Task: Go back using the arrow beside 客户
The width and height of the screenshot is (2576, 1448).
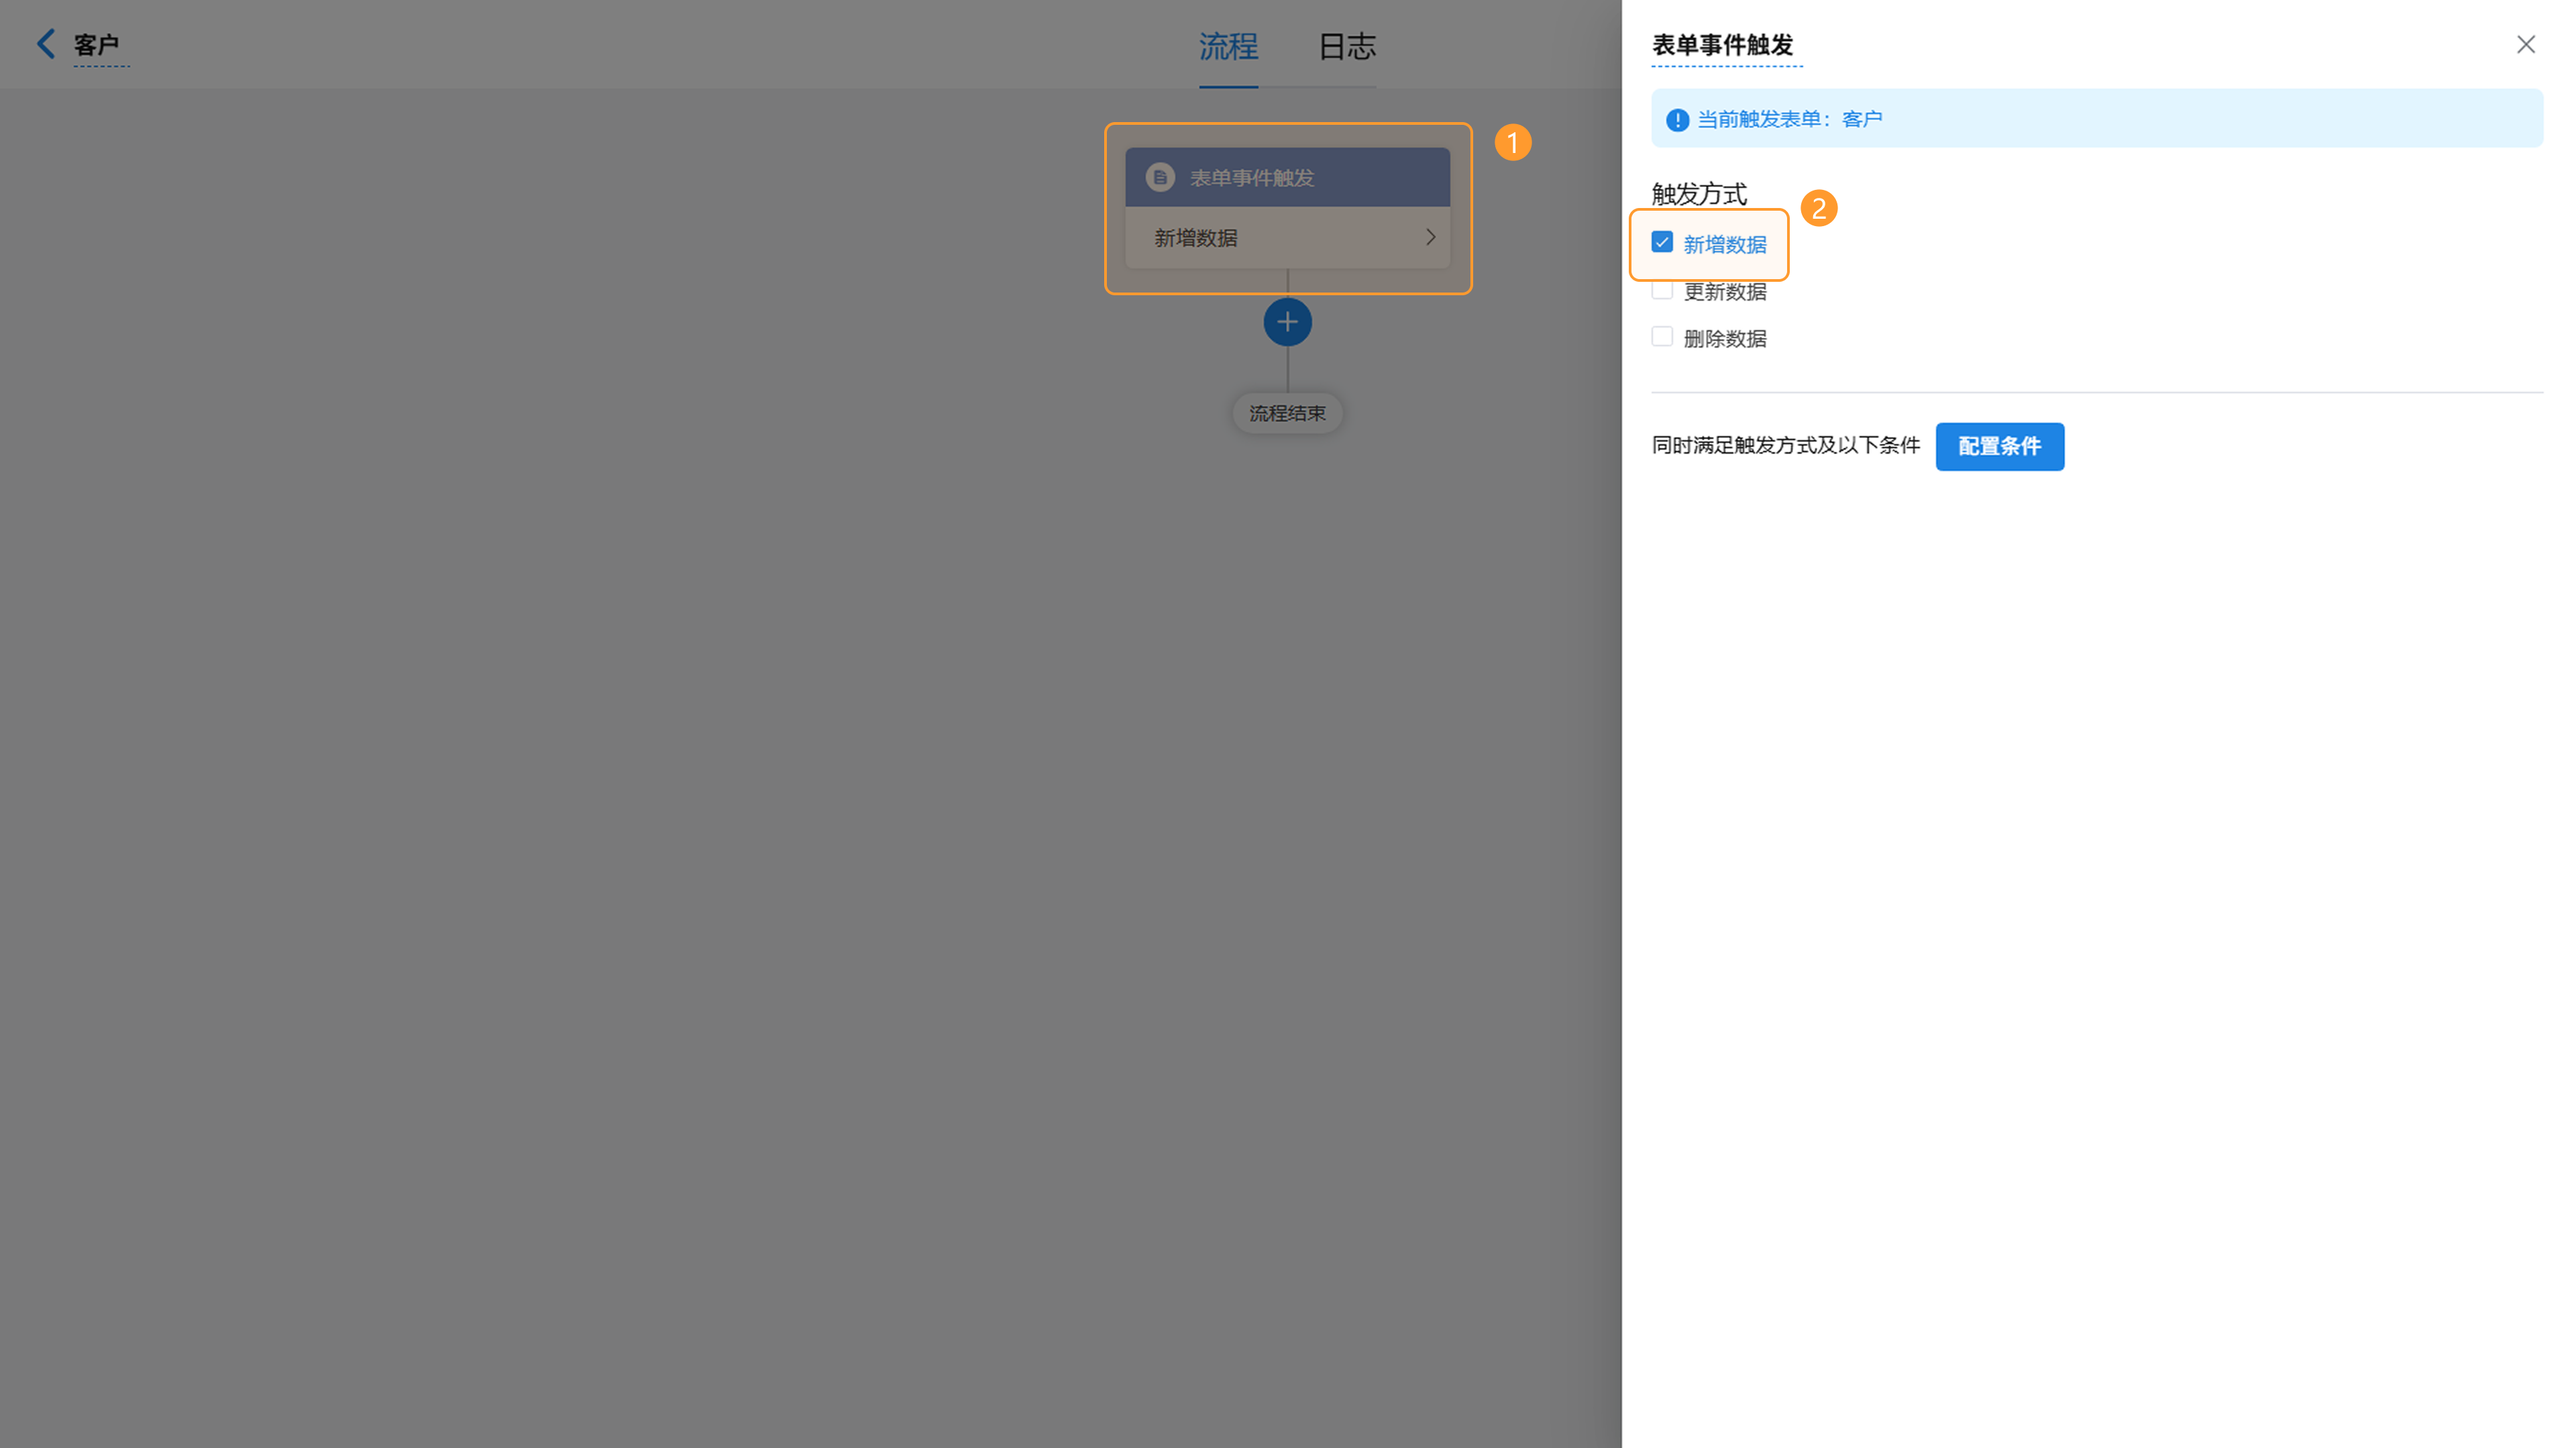Action: coord(46,43)
